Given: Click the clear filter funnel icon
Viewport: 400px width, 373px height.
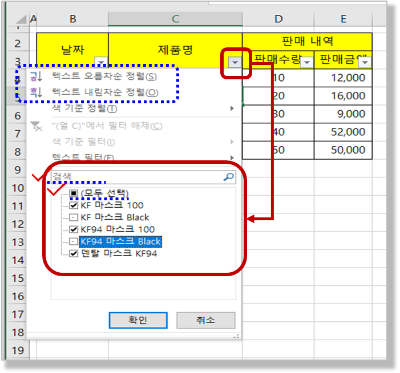Looking at the screenshot, I should pyautogui.click(x=36, y=126).
